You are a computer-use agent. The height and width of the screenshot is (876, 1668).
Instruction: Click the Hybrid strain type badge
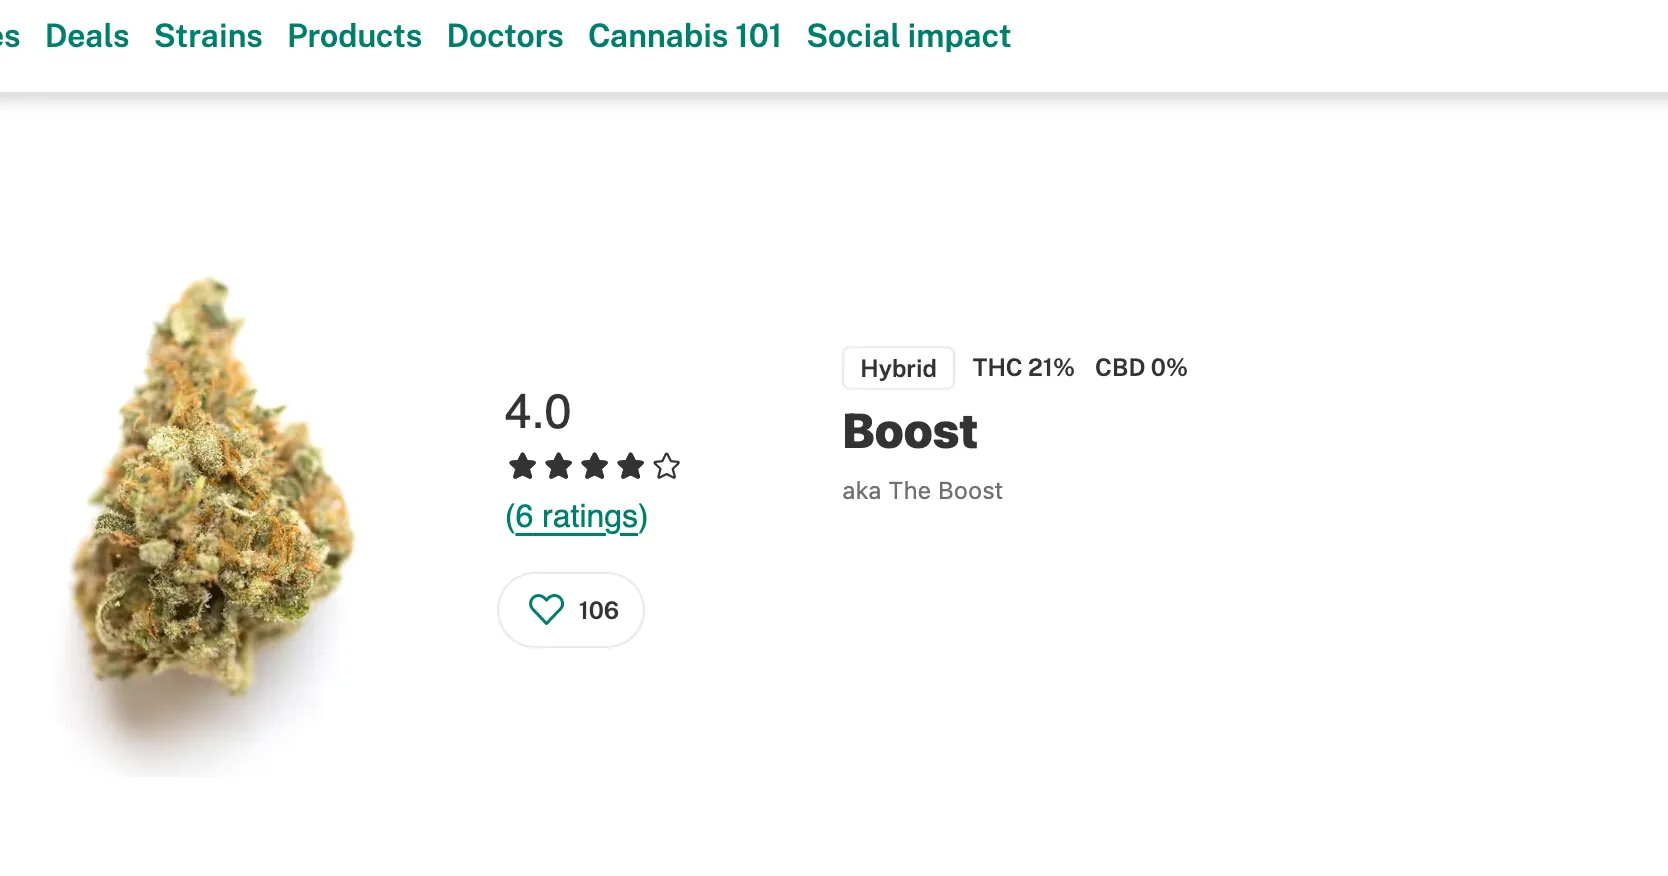click(898, 368)
